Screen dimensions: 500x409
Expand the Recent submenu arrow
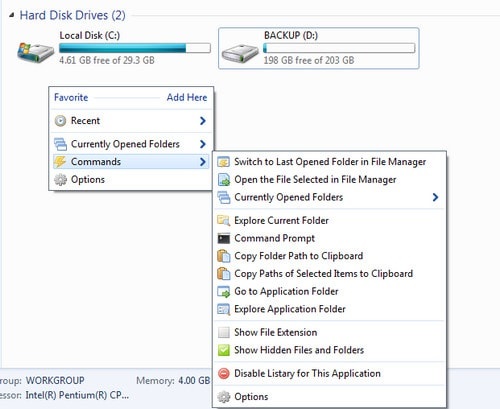[203, 121]
